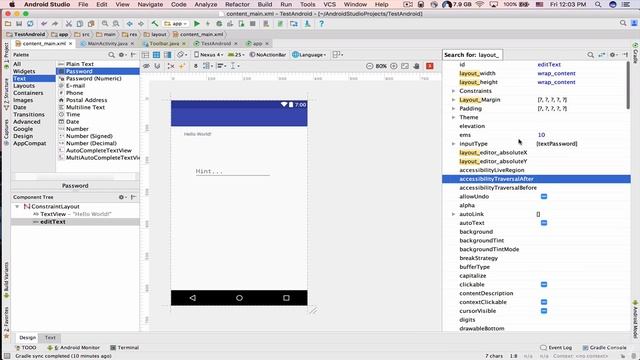The image size is (640, 360).
Task: Expand the Padding property group
Action: tap(453, 109)
